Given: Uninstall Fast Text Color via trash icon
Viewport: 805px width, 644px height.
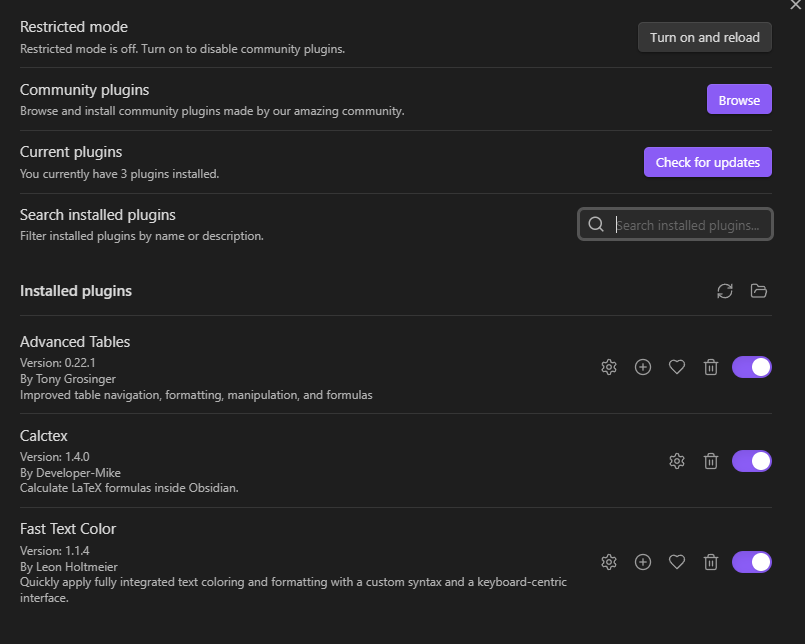Looking at the screenshot, I should point(711,562).
